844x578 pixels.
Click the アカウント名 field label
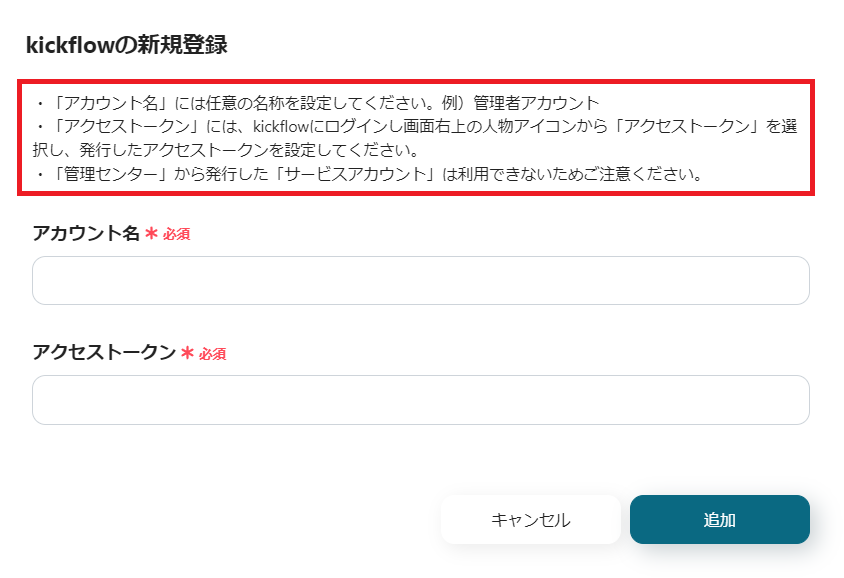86,234
